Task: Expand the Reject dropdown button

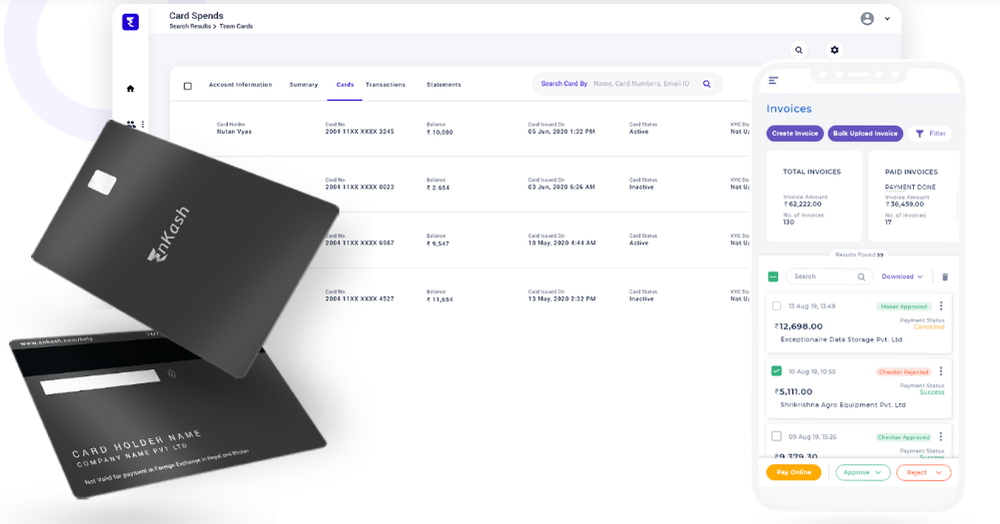Action: coord(923,472)
